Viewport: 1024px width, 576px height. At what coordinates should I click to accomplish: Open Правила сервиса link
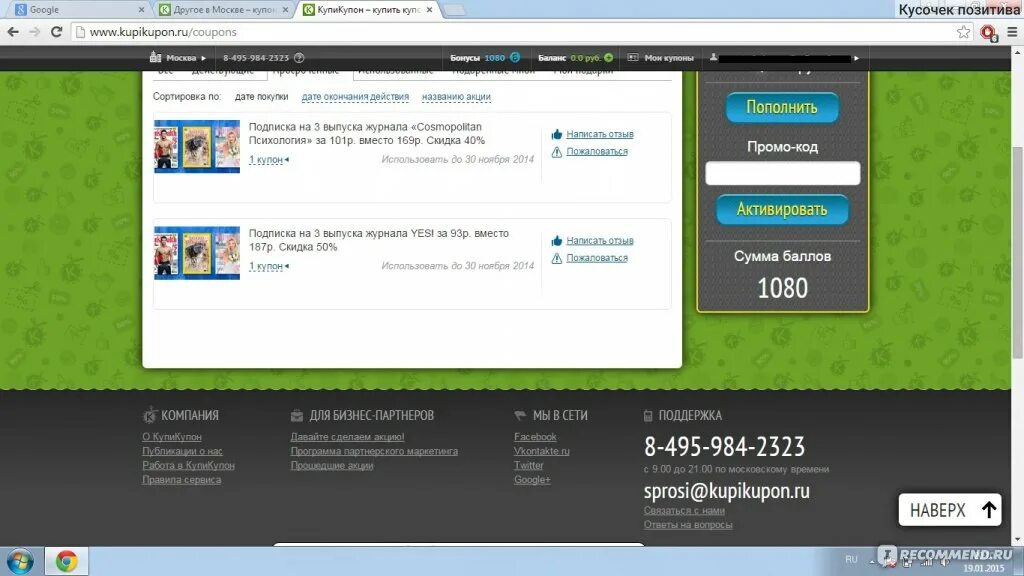(182, 479)
